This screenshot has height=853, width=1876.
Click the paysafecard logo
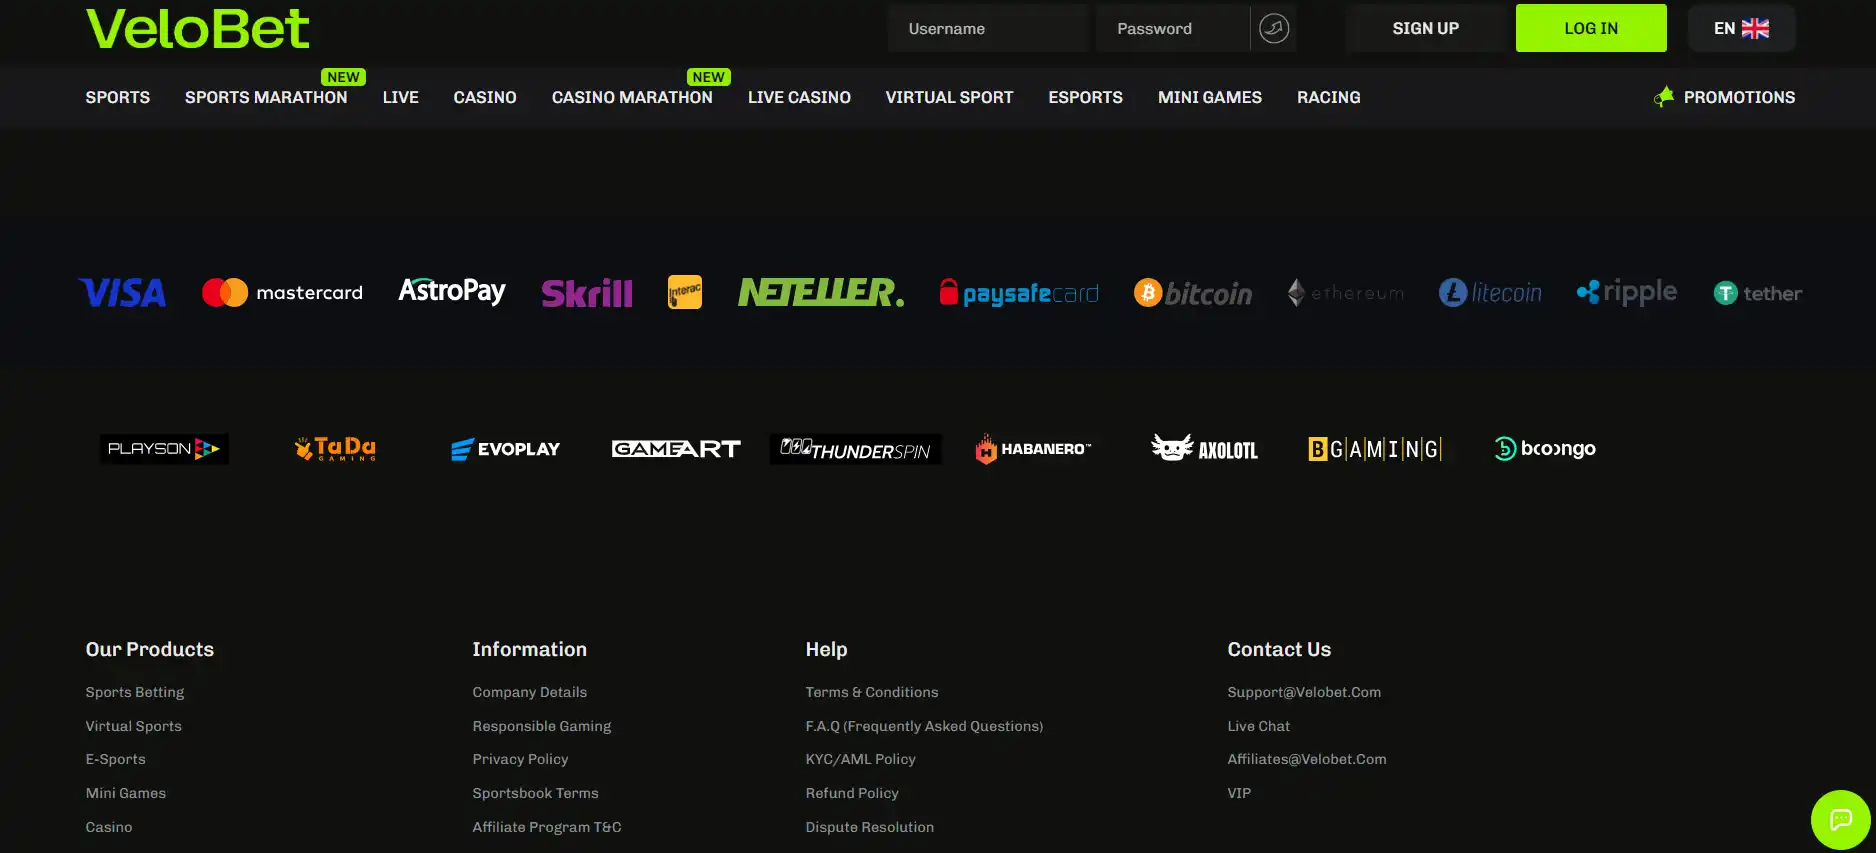[x=1019, y=293]
